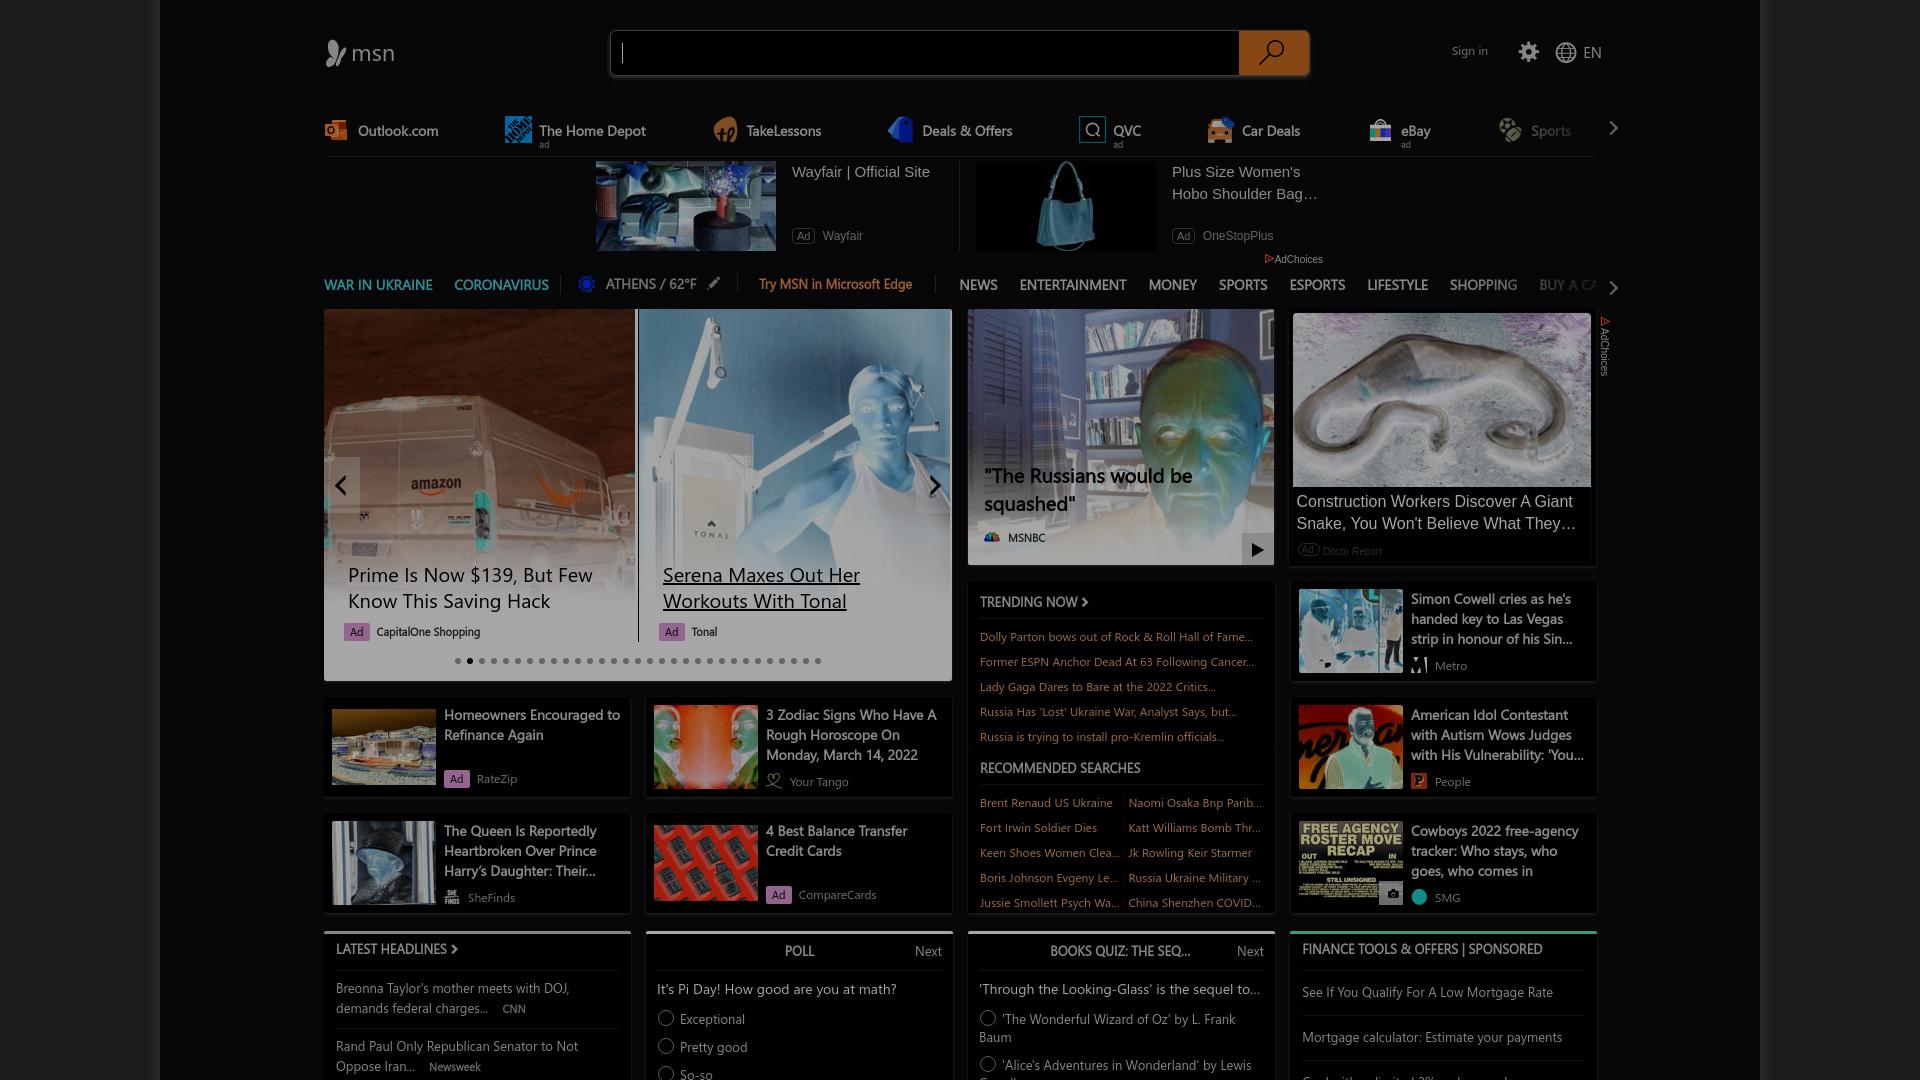Click the first carousel pagination dot
Image resolution: width=1920 pixels, height=1080 pixels.
(x=458, y=661)
